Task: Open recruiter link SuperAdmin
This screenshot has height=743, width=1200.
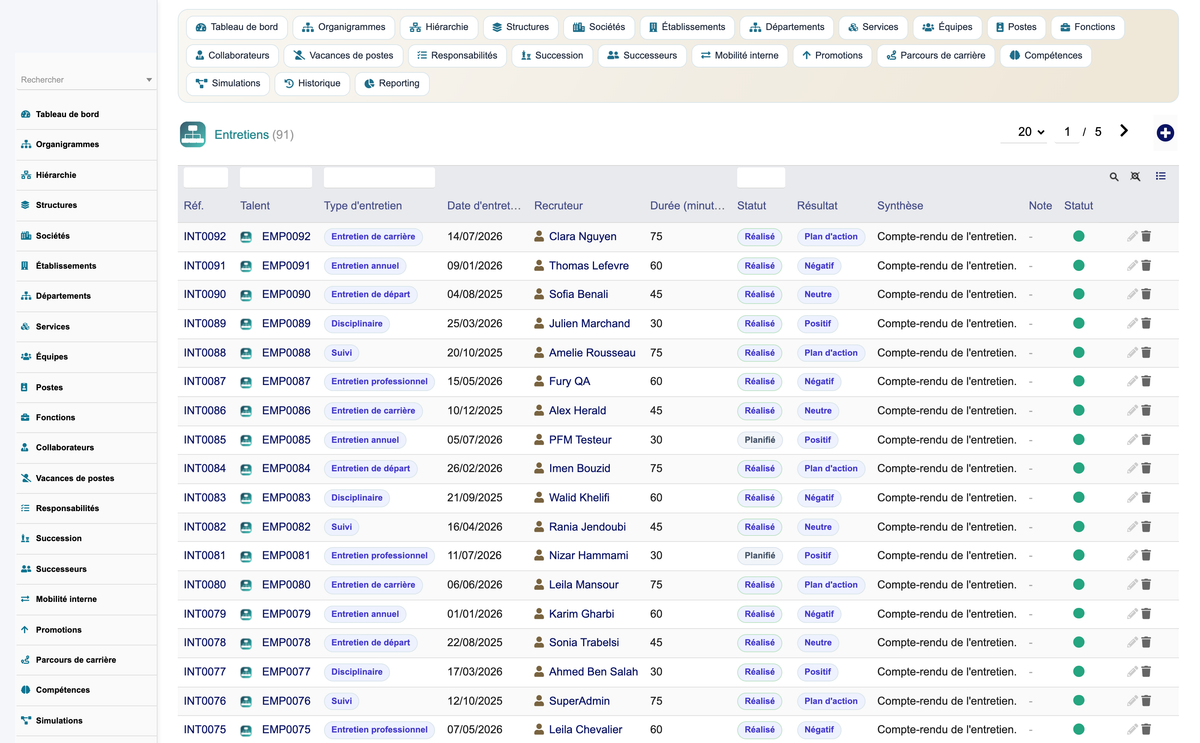Action: point(579,701)
